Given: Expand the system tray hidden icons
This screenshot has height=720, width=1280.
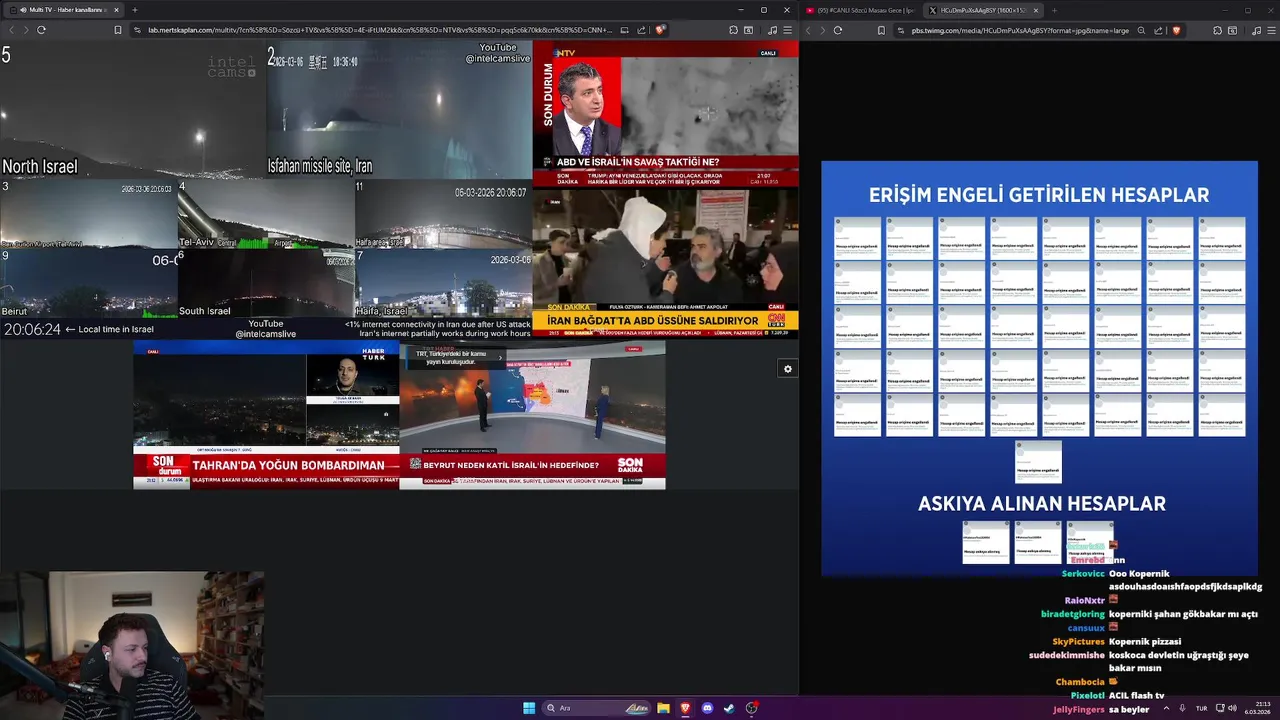Looking at the screenshot, I should coord(1166,708).
